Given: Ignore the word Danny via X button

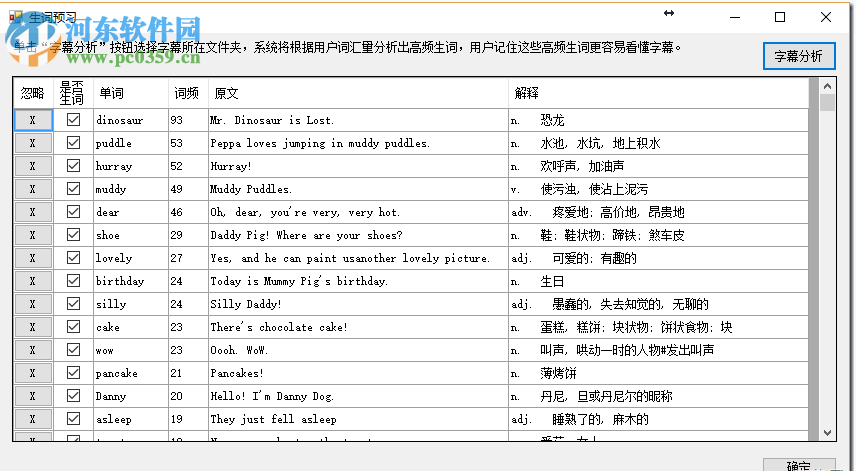Looking at the screenshot, I should pyautogui.click(x=33, y=396).
